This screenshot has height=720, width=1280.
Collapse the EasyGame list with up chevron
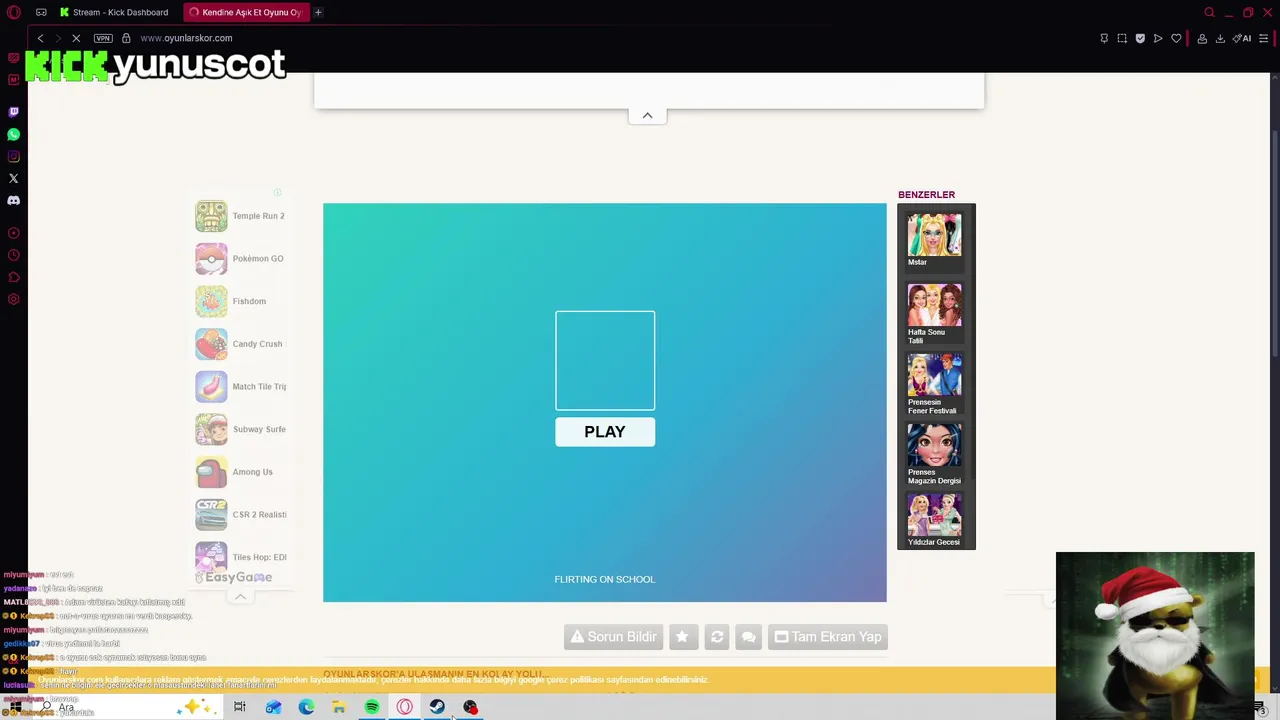(x=240, y=597)
